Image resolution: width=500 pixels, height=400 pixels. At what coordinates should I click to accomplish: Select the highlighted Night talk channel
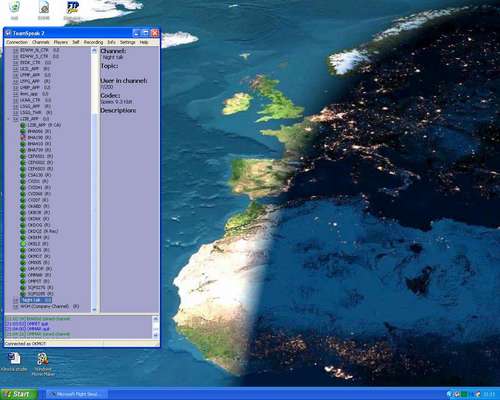point(36,300)
